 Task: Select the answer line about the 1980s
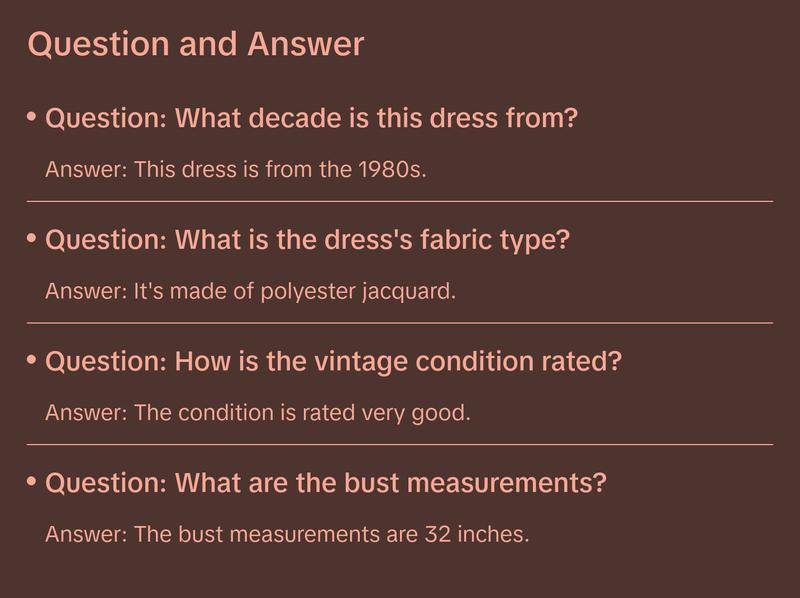tap(236, 169)
